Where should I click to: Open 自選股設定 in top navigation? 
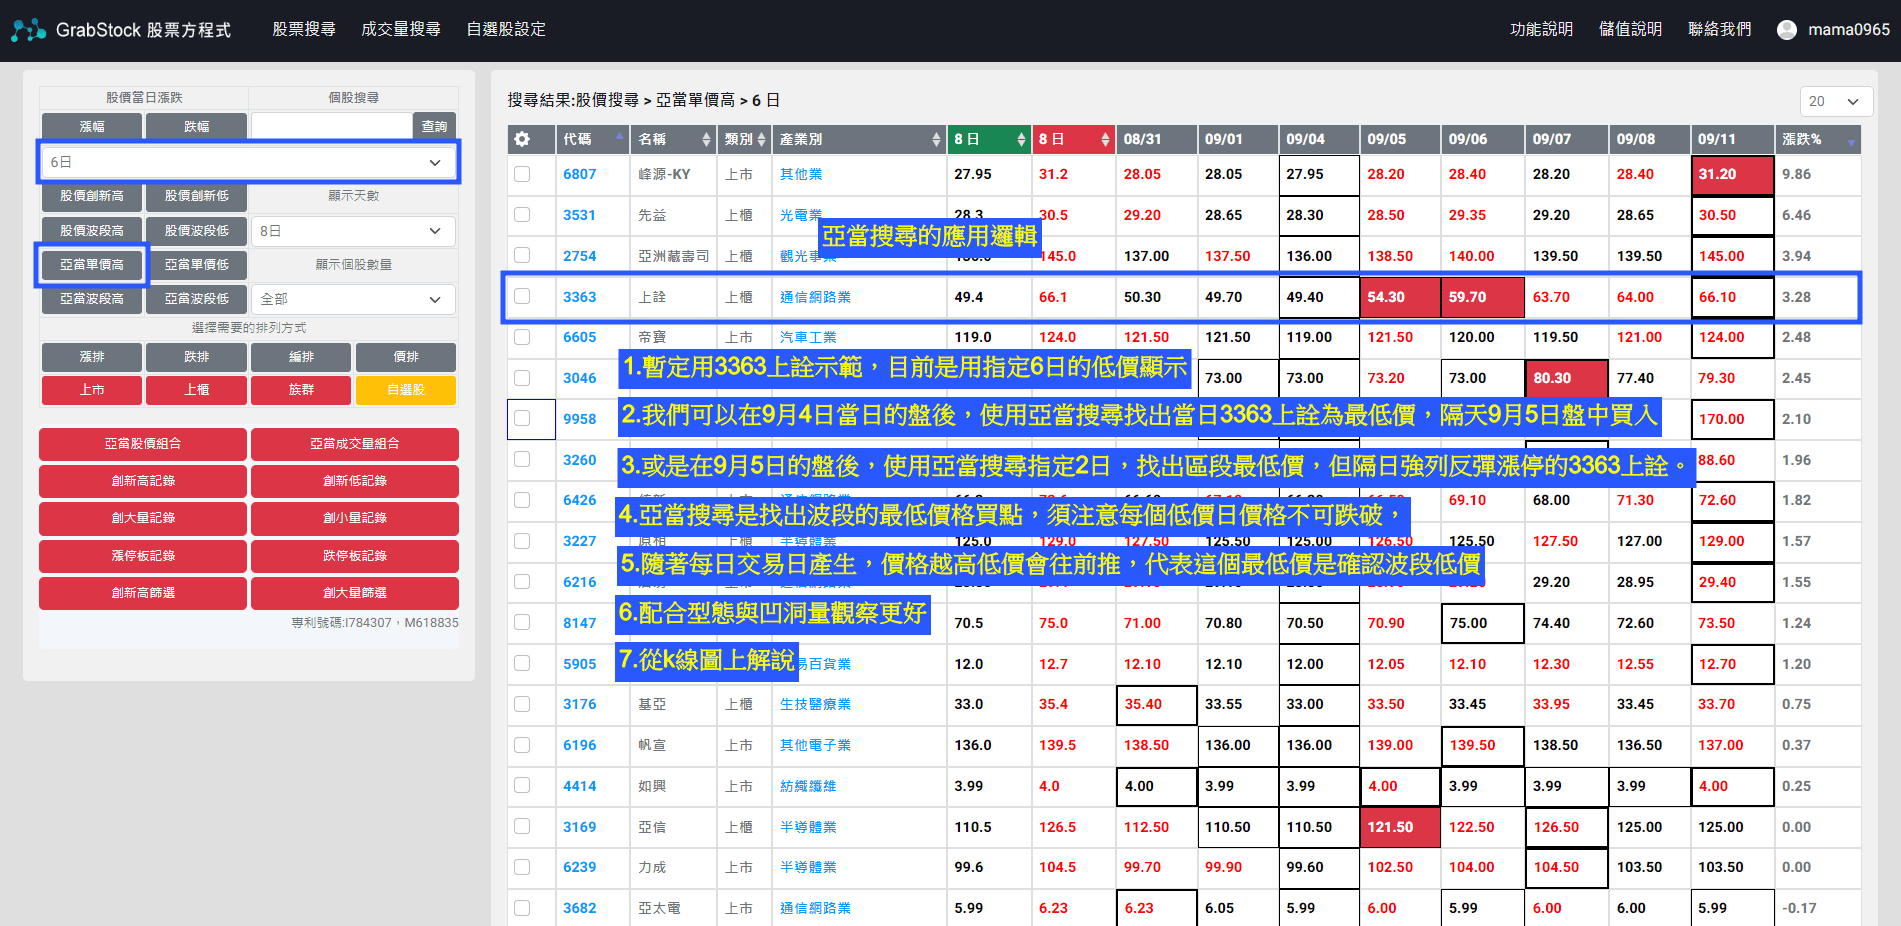point(506,30)
